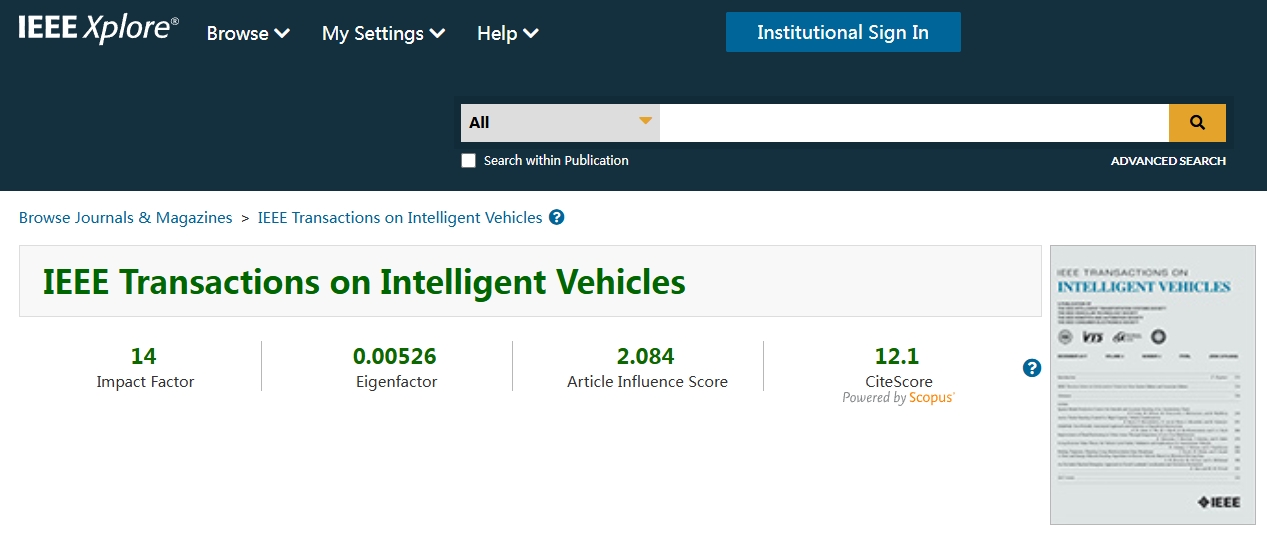Click IEEE Transactions on Intelligent Vehicles breadcrumb

click(400, 217)
